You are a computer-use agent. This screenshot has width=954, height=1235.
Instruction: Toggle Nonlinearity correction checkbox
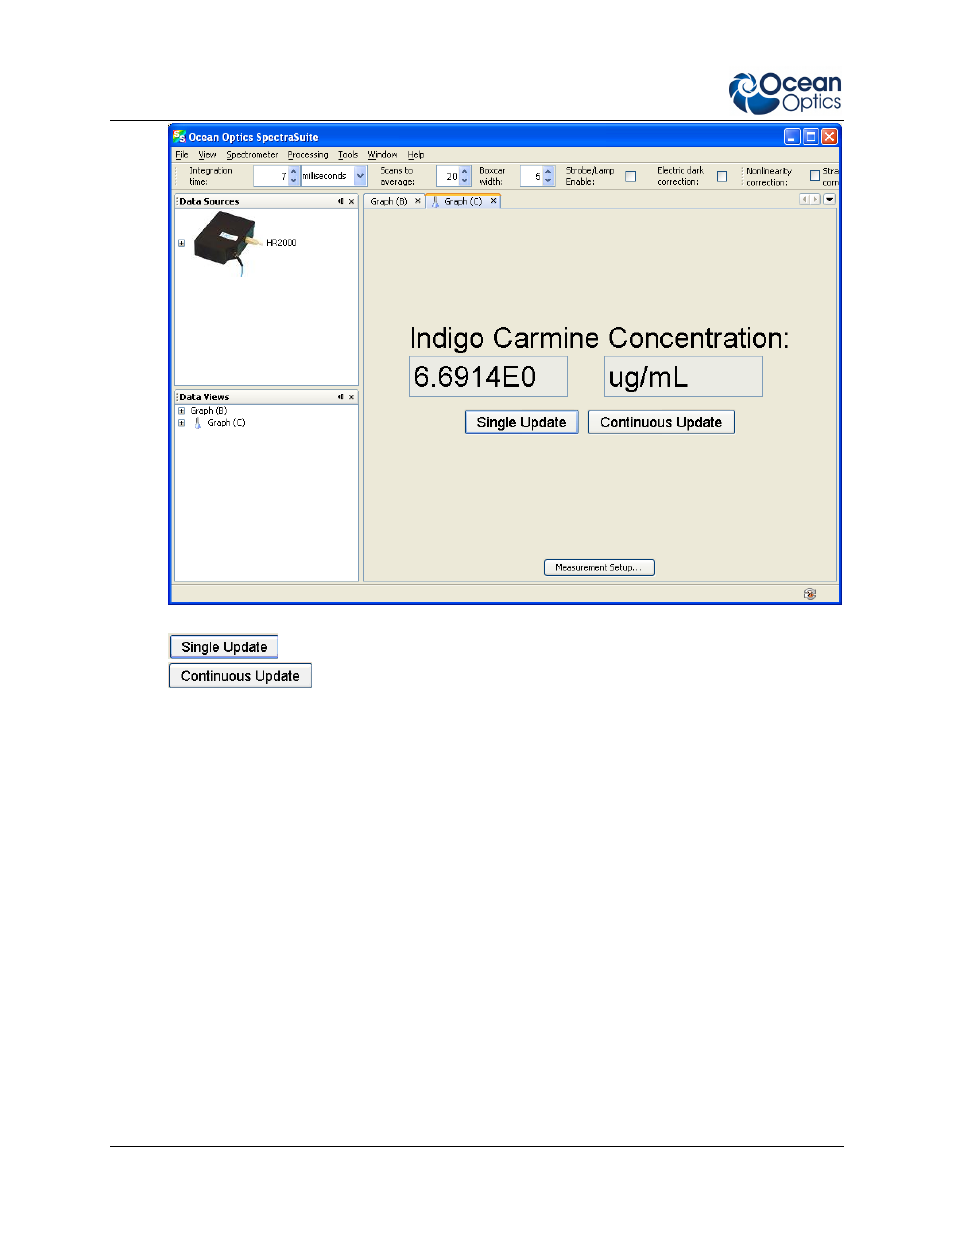[815, 176]
